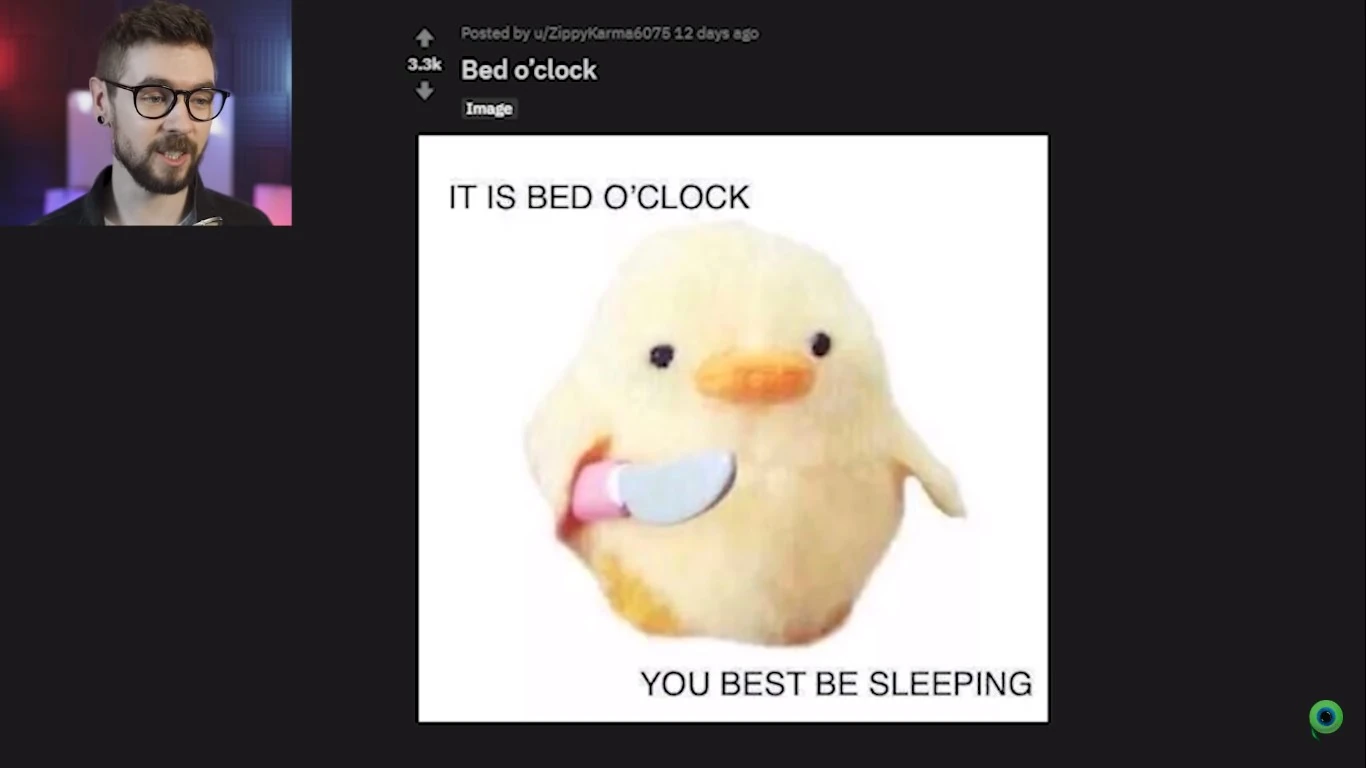Click the 'IT IS BED O'CLOCK' caption
1366x768 pixels.
tap(599, 197)
